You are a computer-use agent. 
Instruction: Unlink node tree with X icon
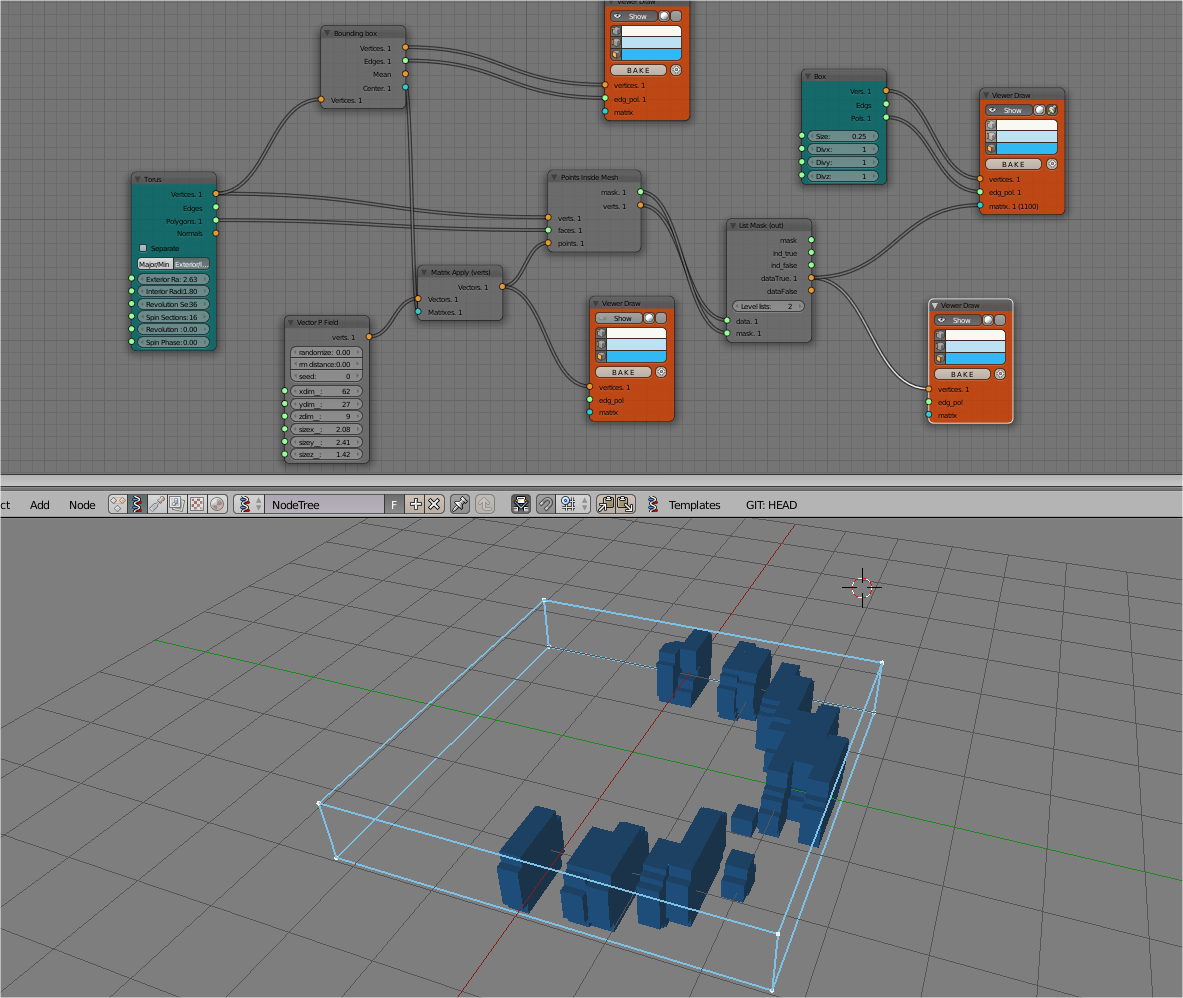[435, 504]
